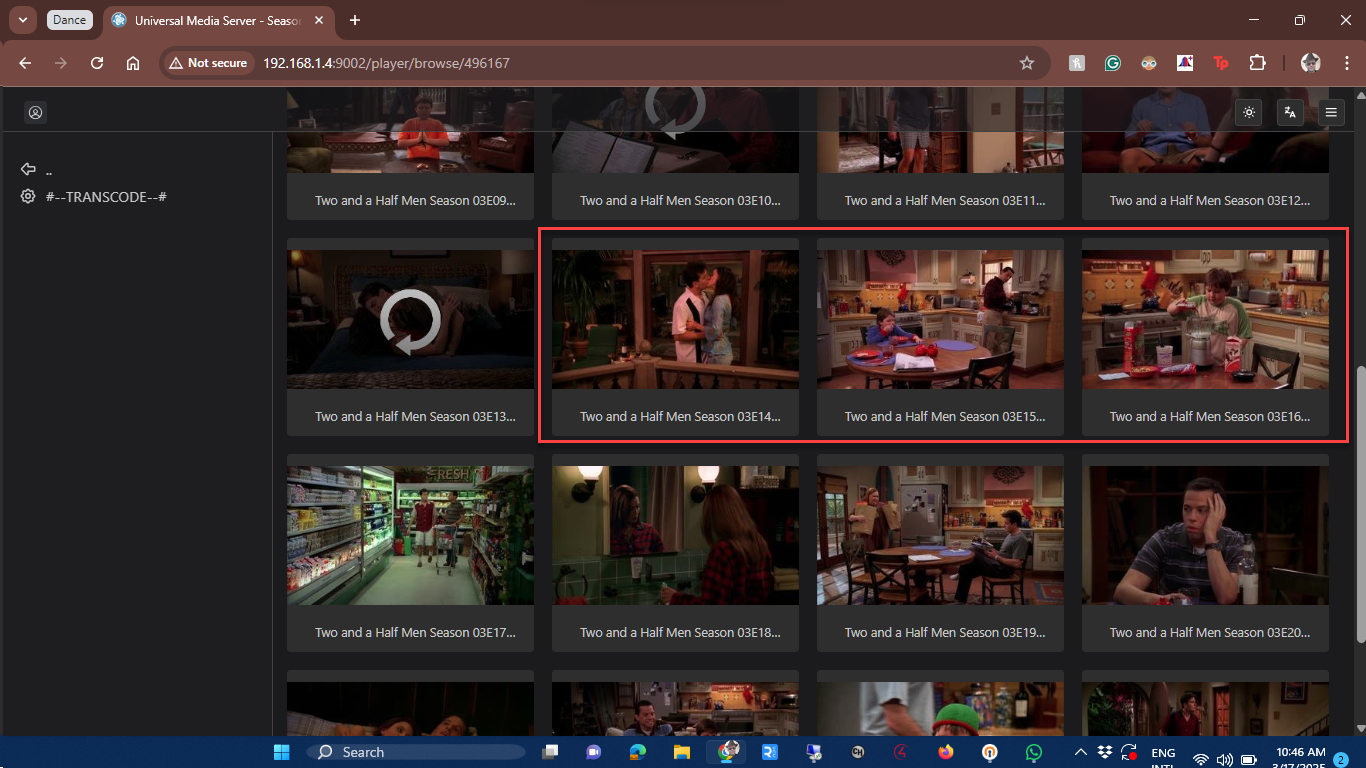Open the #--TRANSCODE--# folder
The width and height of the screenshot is (1366, 768).
(93, 197)
